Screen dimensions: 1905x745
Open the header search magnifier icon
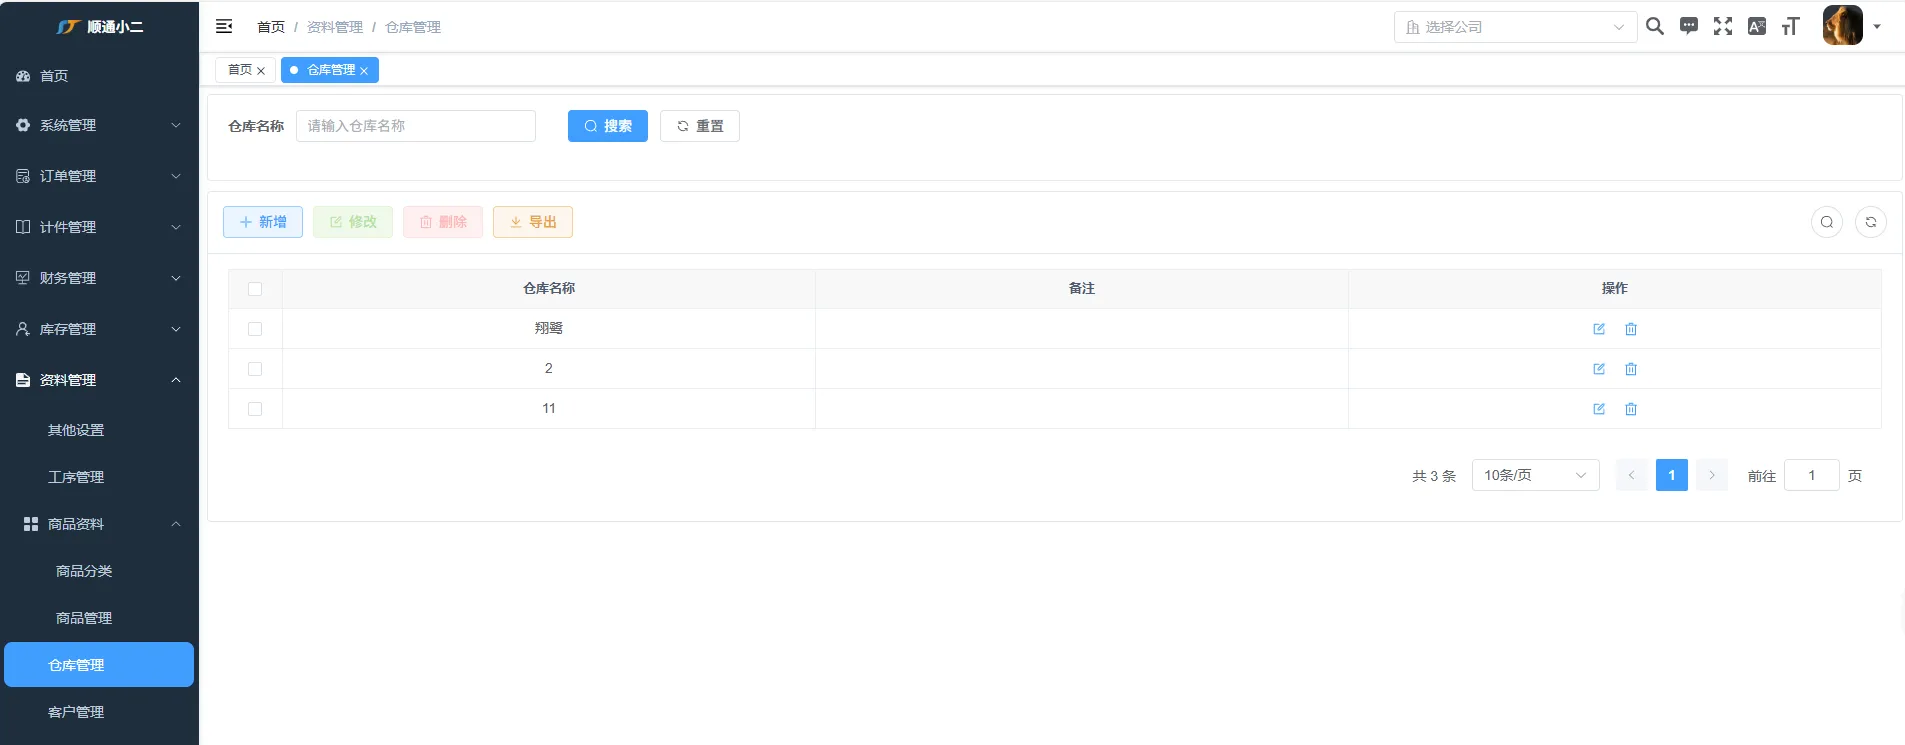point(1655,26)
